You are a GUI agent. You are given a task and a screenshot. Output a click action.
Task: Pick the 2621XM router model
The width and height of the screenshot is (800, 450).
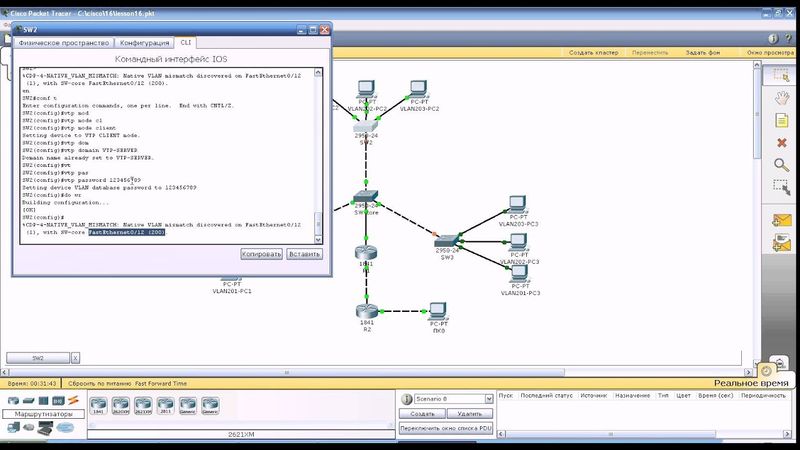[143, 406]
